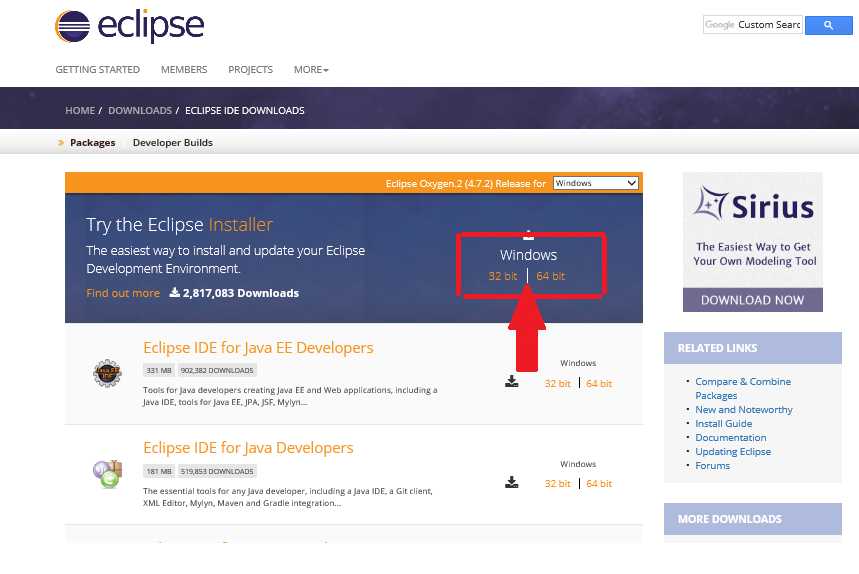Image resolution: width=859 pixels, height=574 pixels.
Task: Click Sirius DOWNLOAD NOW button
Action: click(753, 300)
